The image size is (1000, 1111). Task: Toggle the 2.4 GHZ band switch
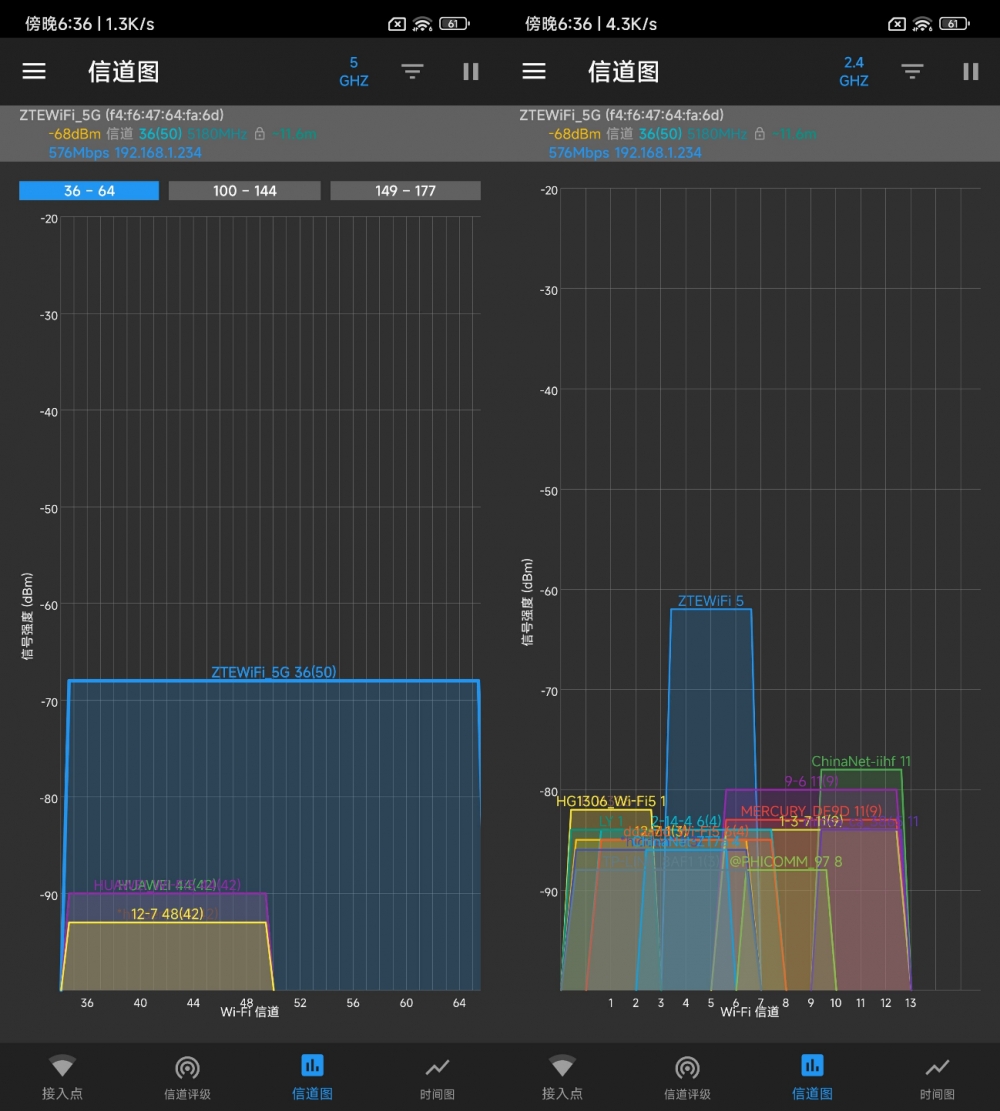[x=853, y=71]
